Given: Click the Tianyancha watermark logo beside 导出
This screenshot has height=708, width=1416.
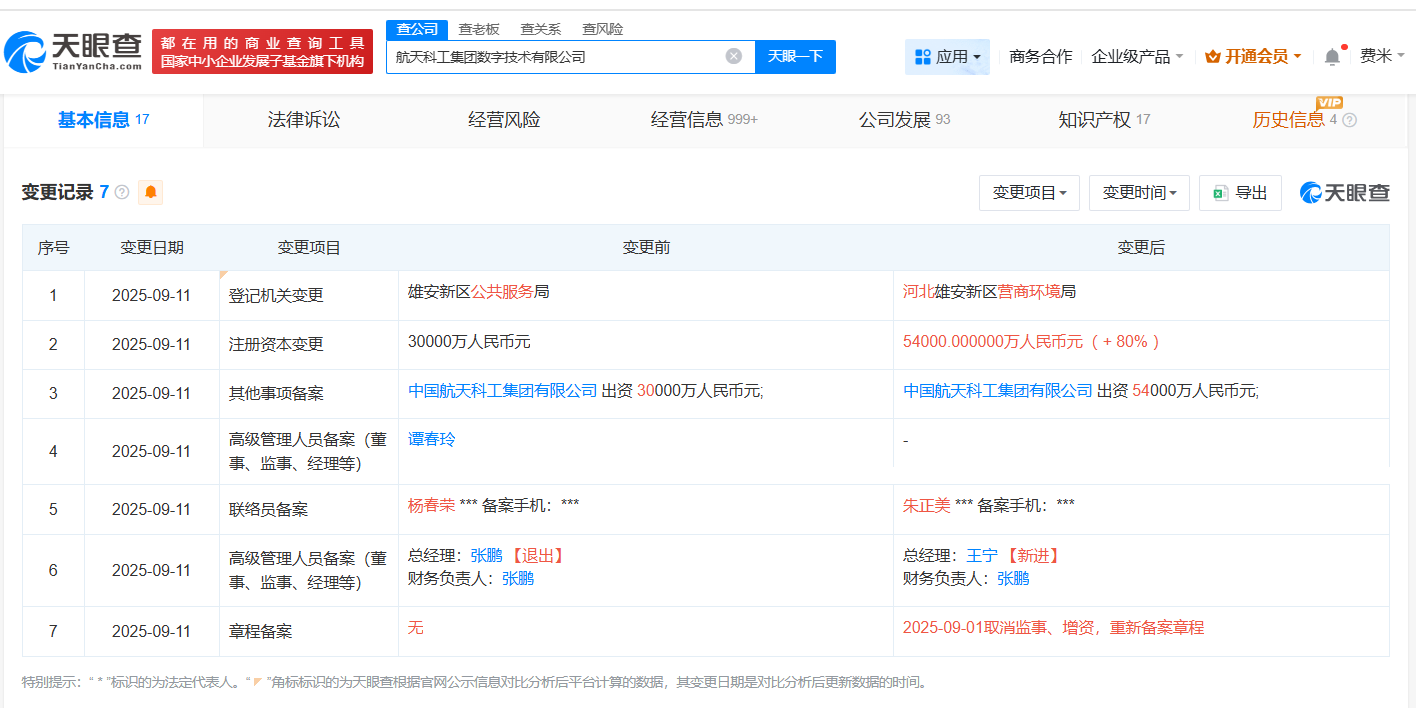Looking at the screenshot, I should tap(1343, 192).
